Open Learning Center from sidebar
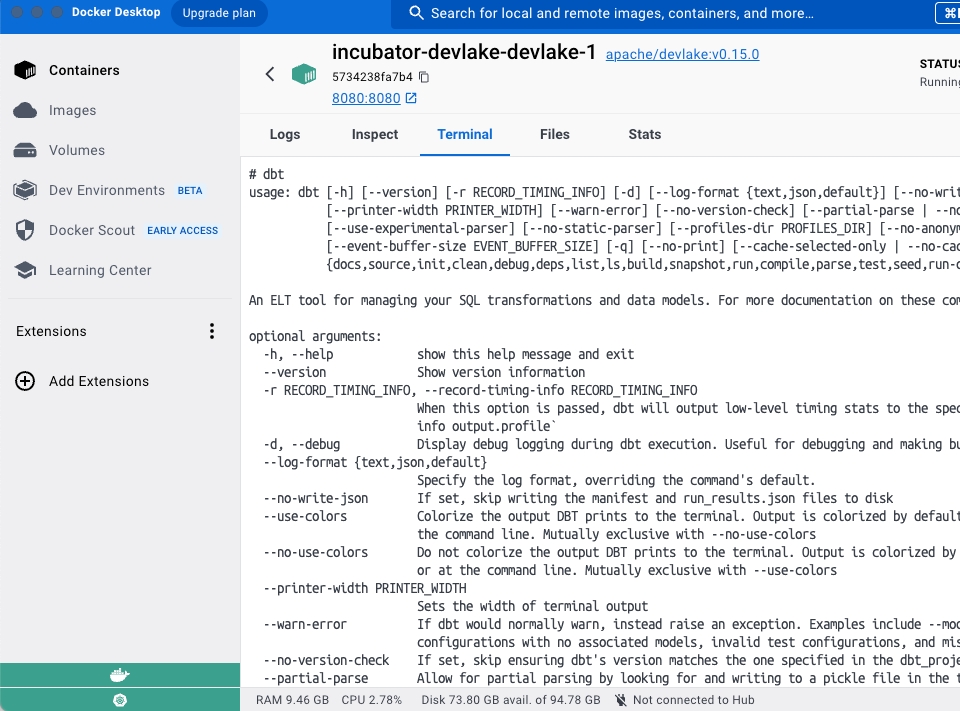The height and width of the screenshot is (711, 960). pyautogui.click(x=100, y=270)
